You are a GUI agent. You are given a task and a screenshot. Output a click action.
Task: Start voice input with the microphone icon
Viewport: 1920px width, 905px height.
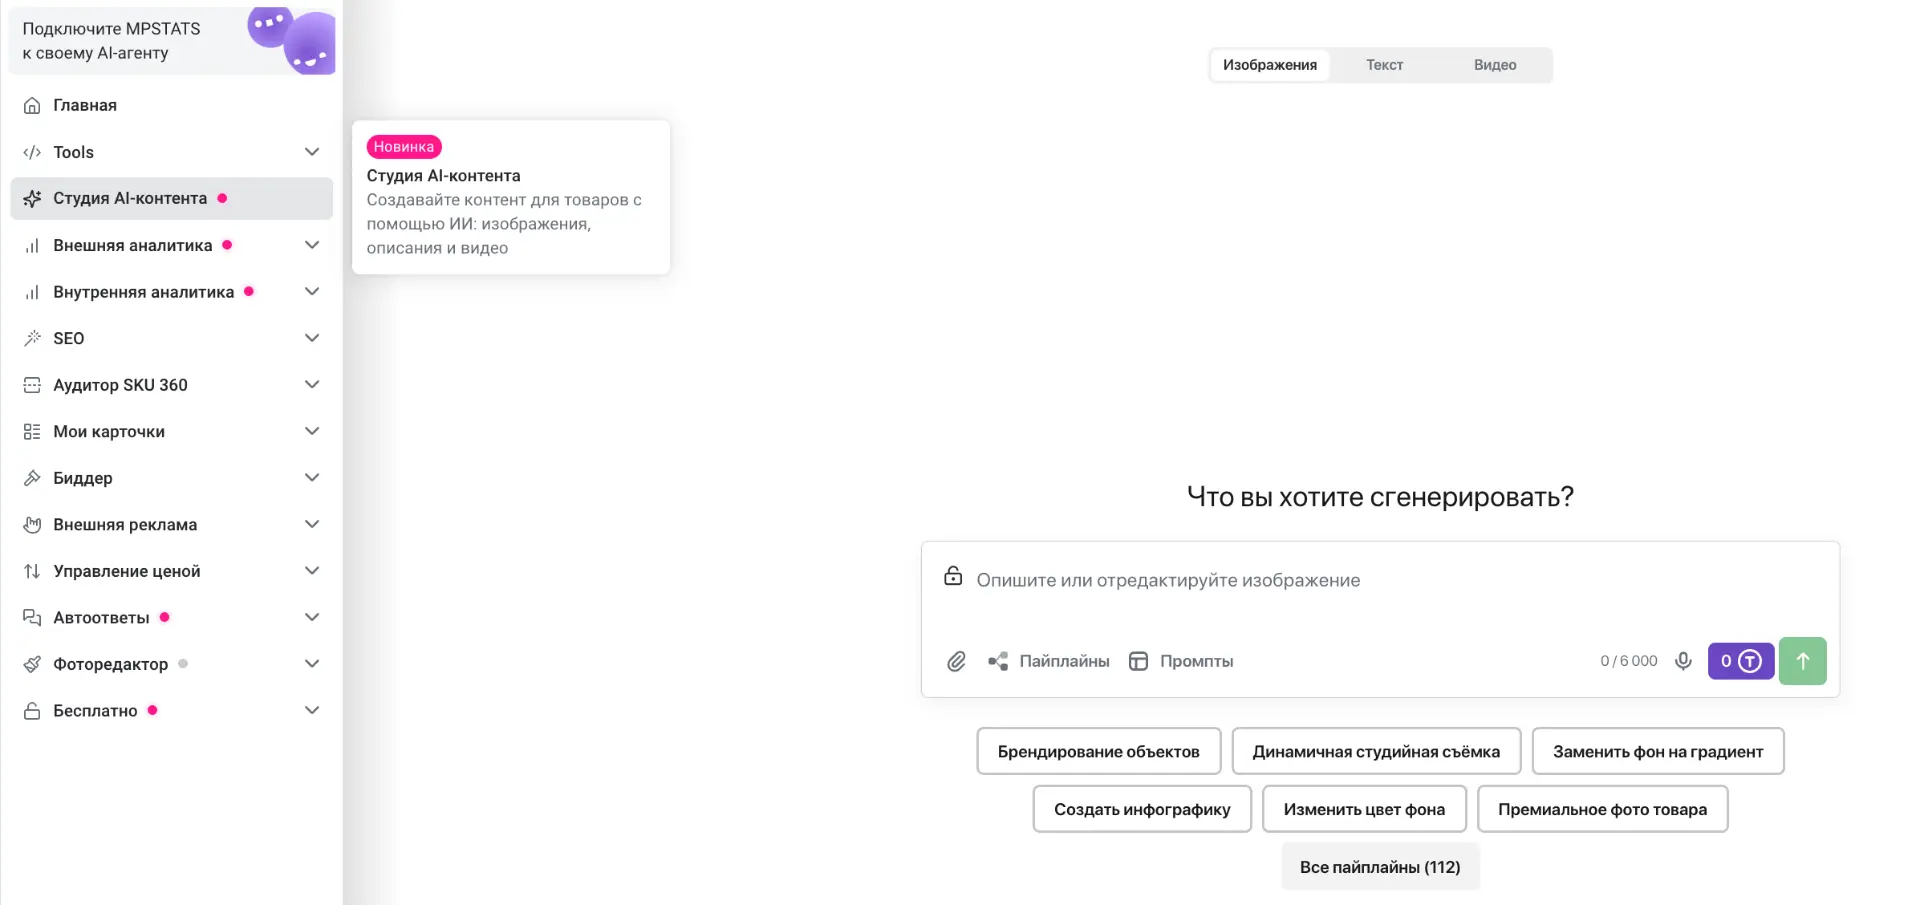point(1683,661)
